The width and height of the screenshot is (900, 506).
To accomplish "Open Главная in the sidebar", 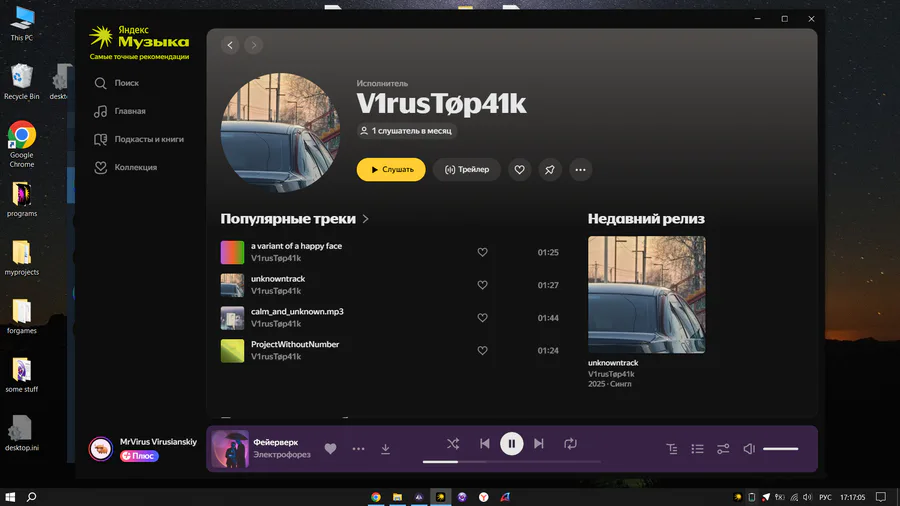I will pos(120,111).
